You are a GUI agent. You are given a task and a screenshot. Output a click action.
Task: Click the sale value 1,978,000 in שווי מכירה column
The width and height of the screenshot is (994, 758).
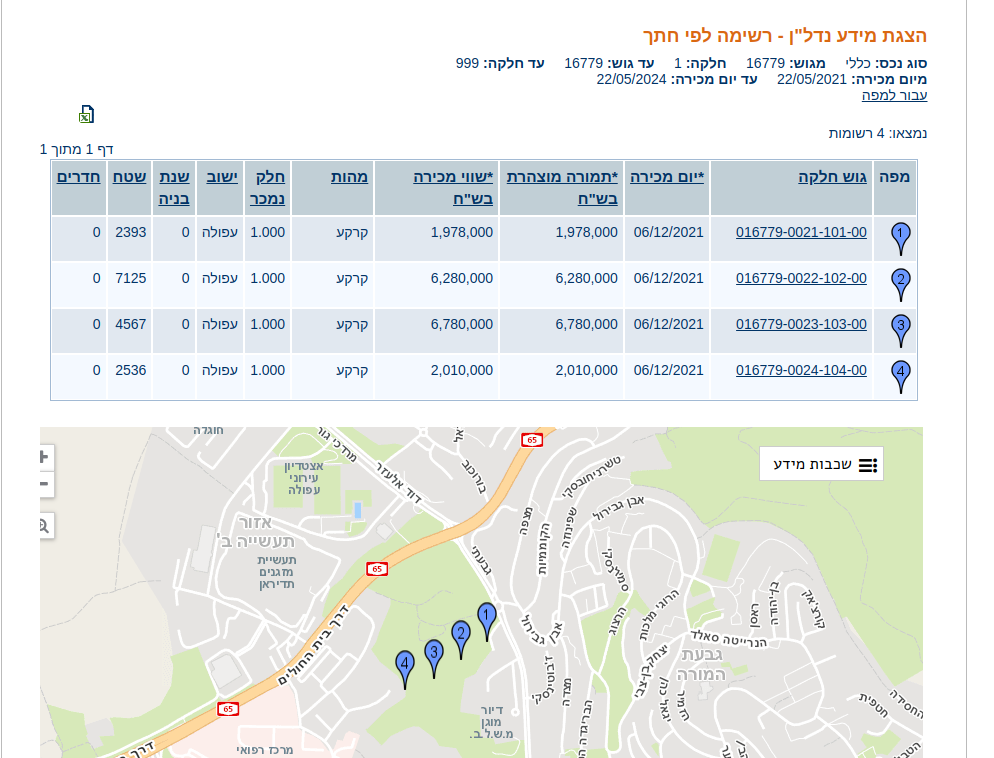coord(462,232)
